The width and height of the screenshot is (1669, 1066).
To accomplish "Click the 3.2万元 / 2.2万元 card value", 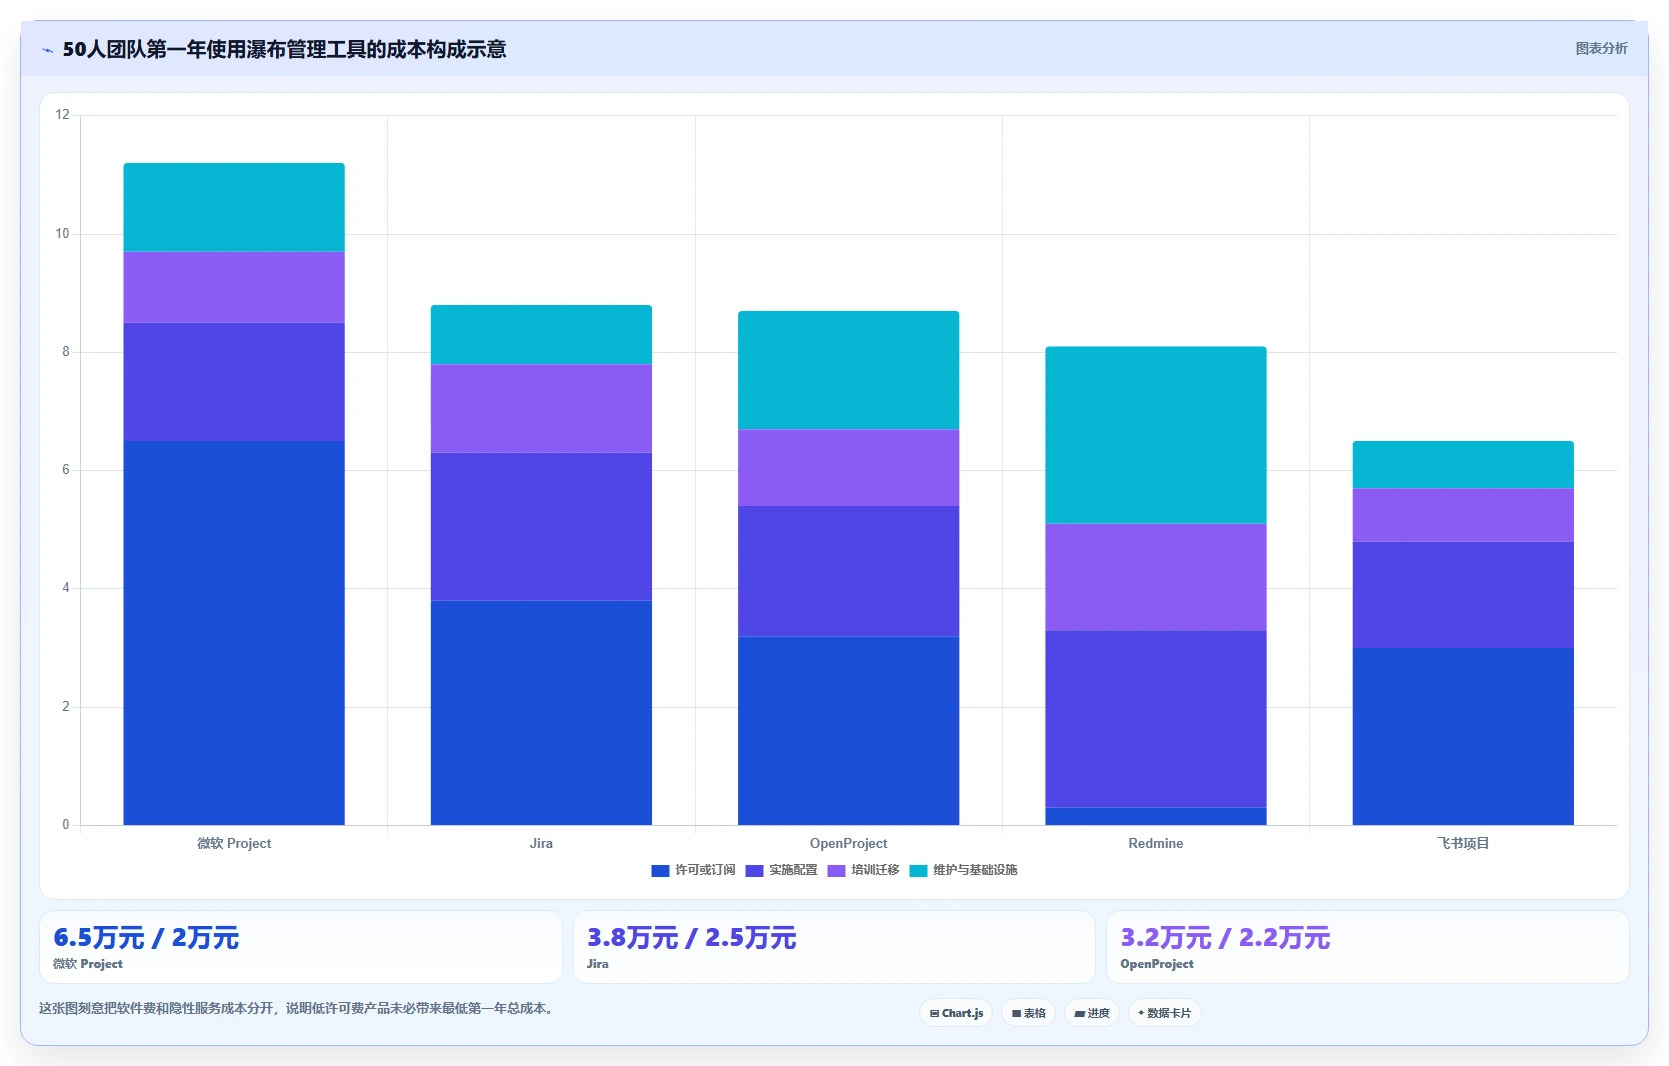I will click(1225, 938).
